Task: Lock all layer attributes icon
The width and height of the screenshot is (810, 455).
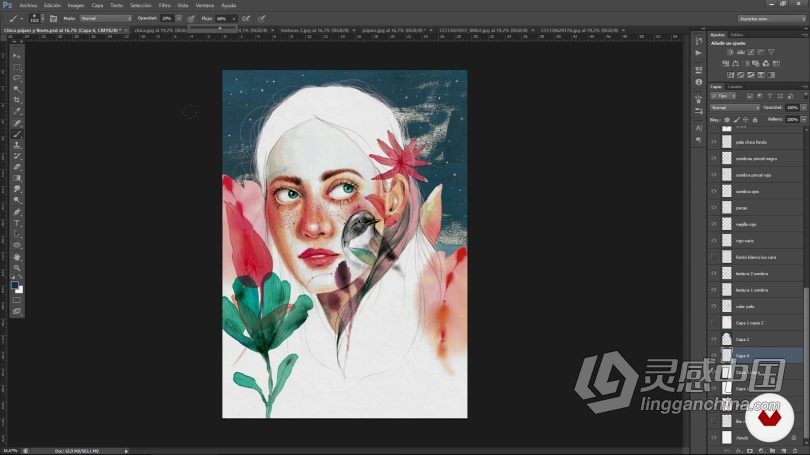Action: coord(755,120)
